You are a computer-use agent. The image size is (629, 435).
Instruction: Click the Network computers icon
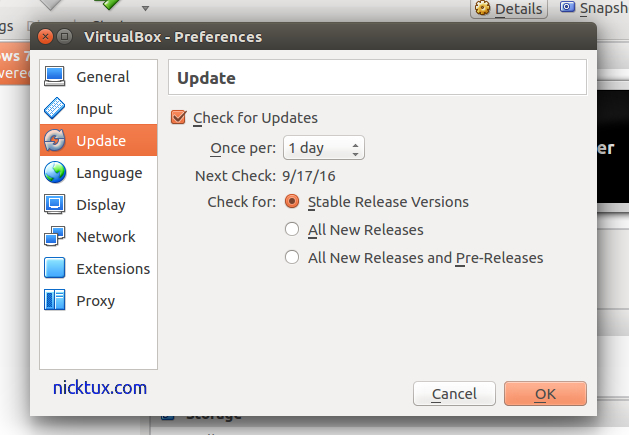[x=55, y=237]
